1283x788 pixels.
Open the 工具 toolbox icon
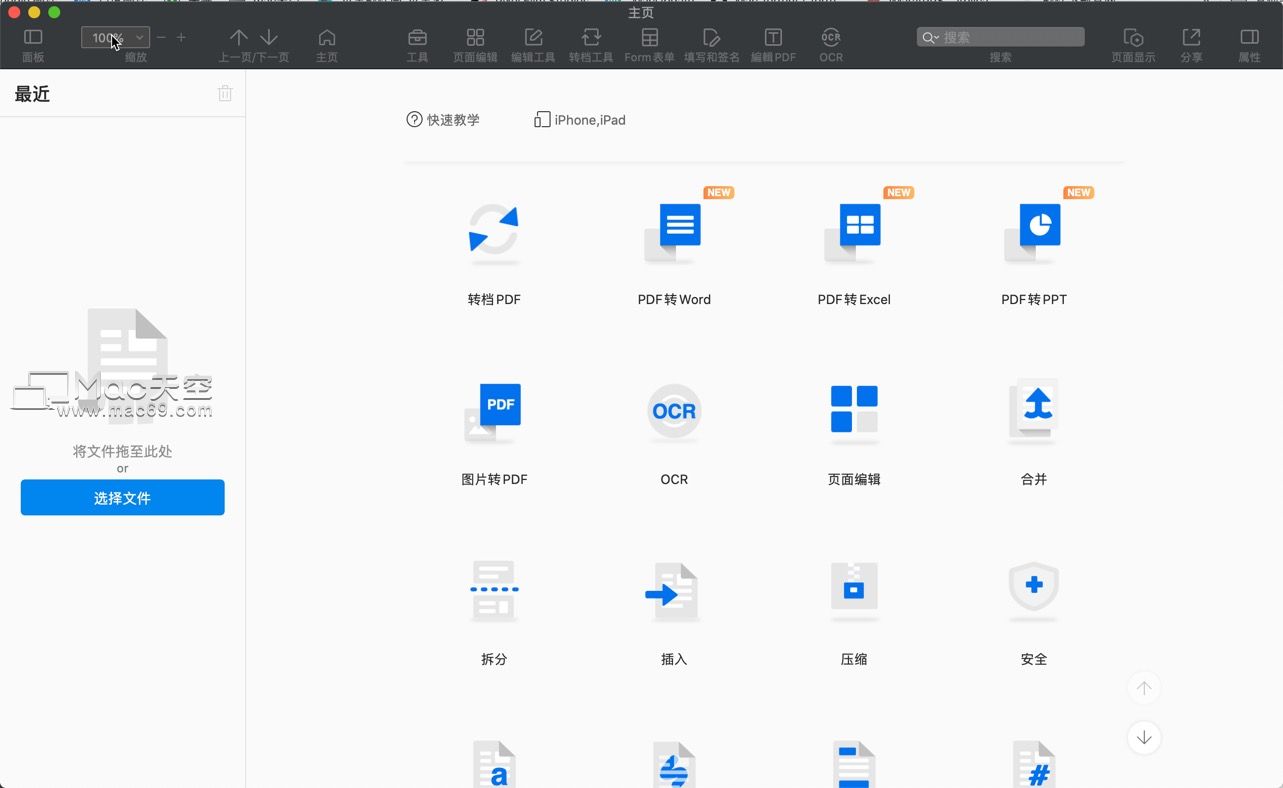(x=418, y=37)
